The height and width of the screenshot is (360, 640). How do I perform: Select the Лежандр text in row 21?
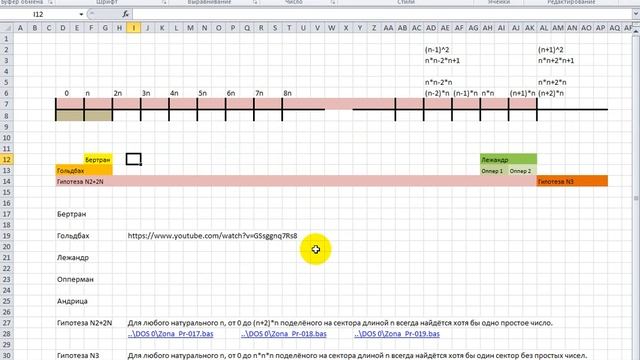pyautogui.click(x=73, y=258)
